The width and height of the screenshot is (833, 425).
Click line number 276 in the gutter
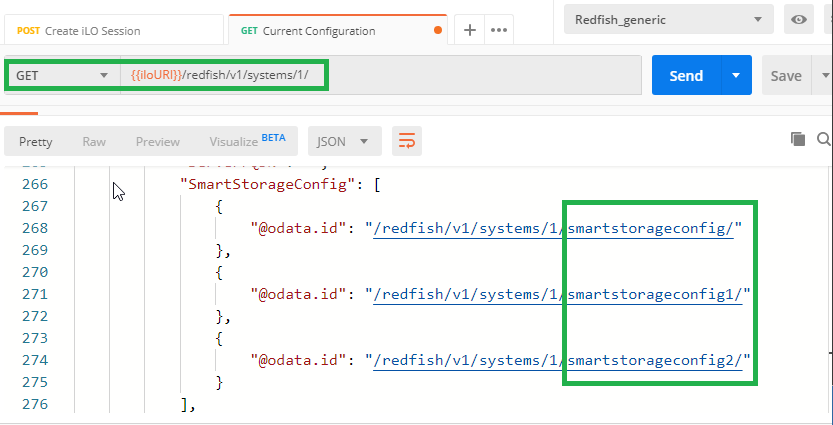[35, 404]
